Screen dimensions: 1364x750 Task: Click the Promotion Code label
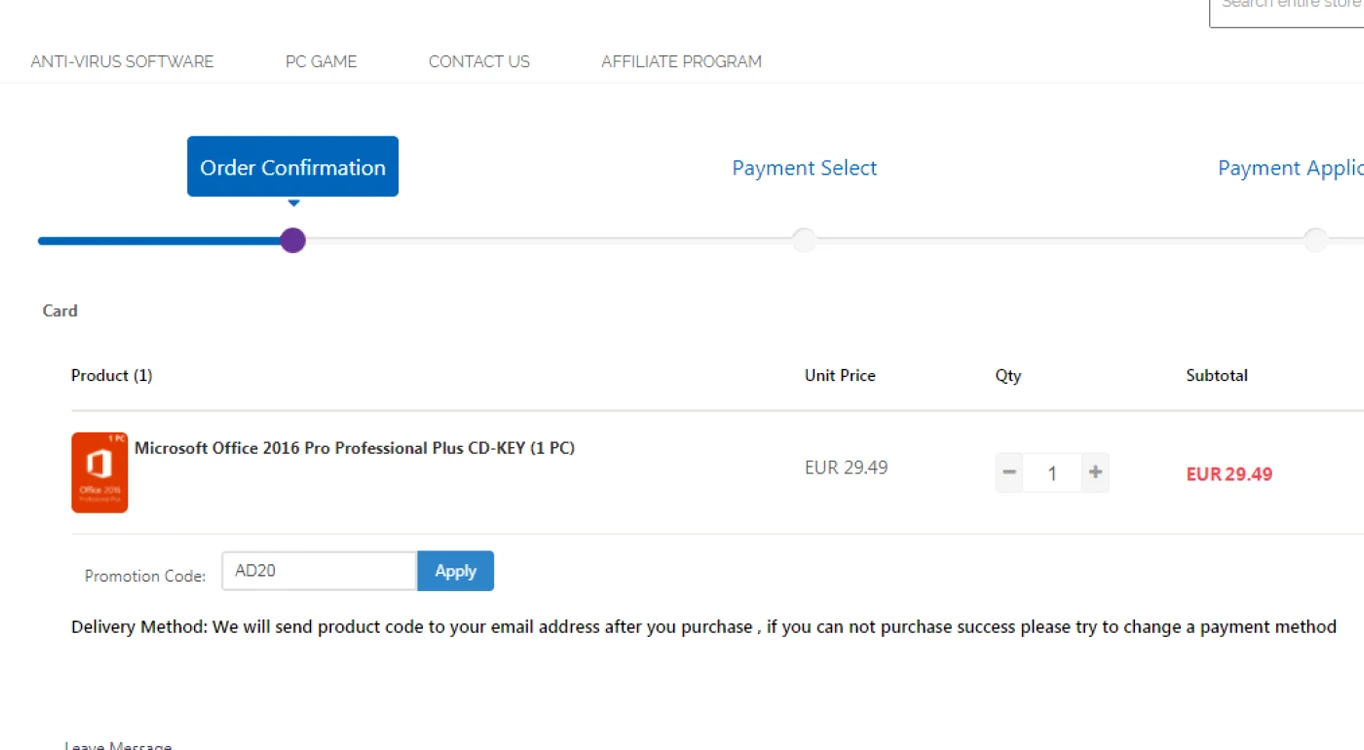(x=145, y=576)
